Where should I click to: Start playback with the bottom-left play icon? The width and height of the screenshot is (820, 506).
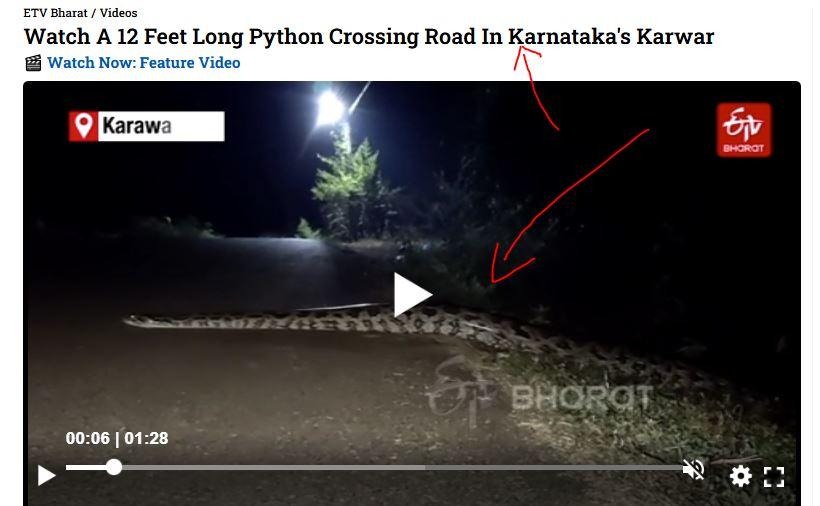[x=47, y=476]
